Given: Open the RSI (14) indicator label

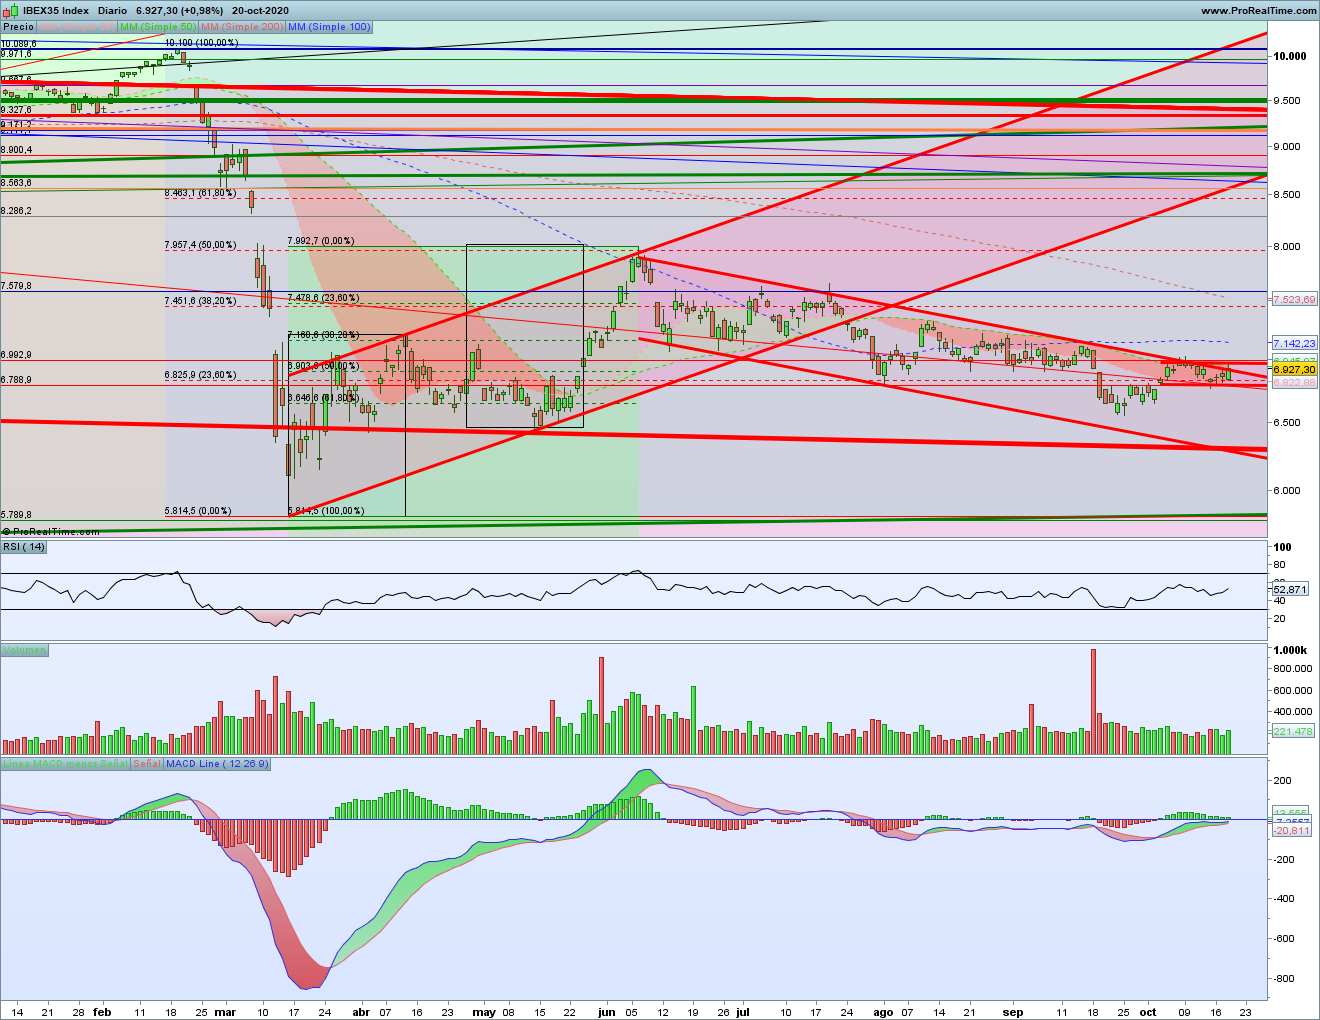Looking at the screenshot, I should click(24, 547).
